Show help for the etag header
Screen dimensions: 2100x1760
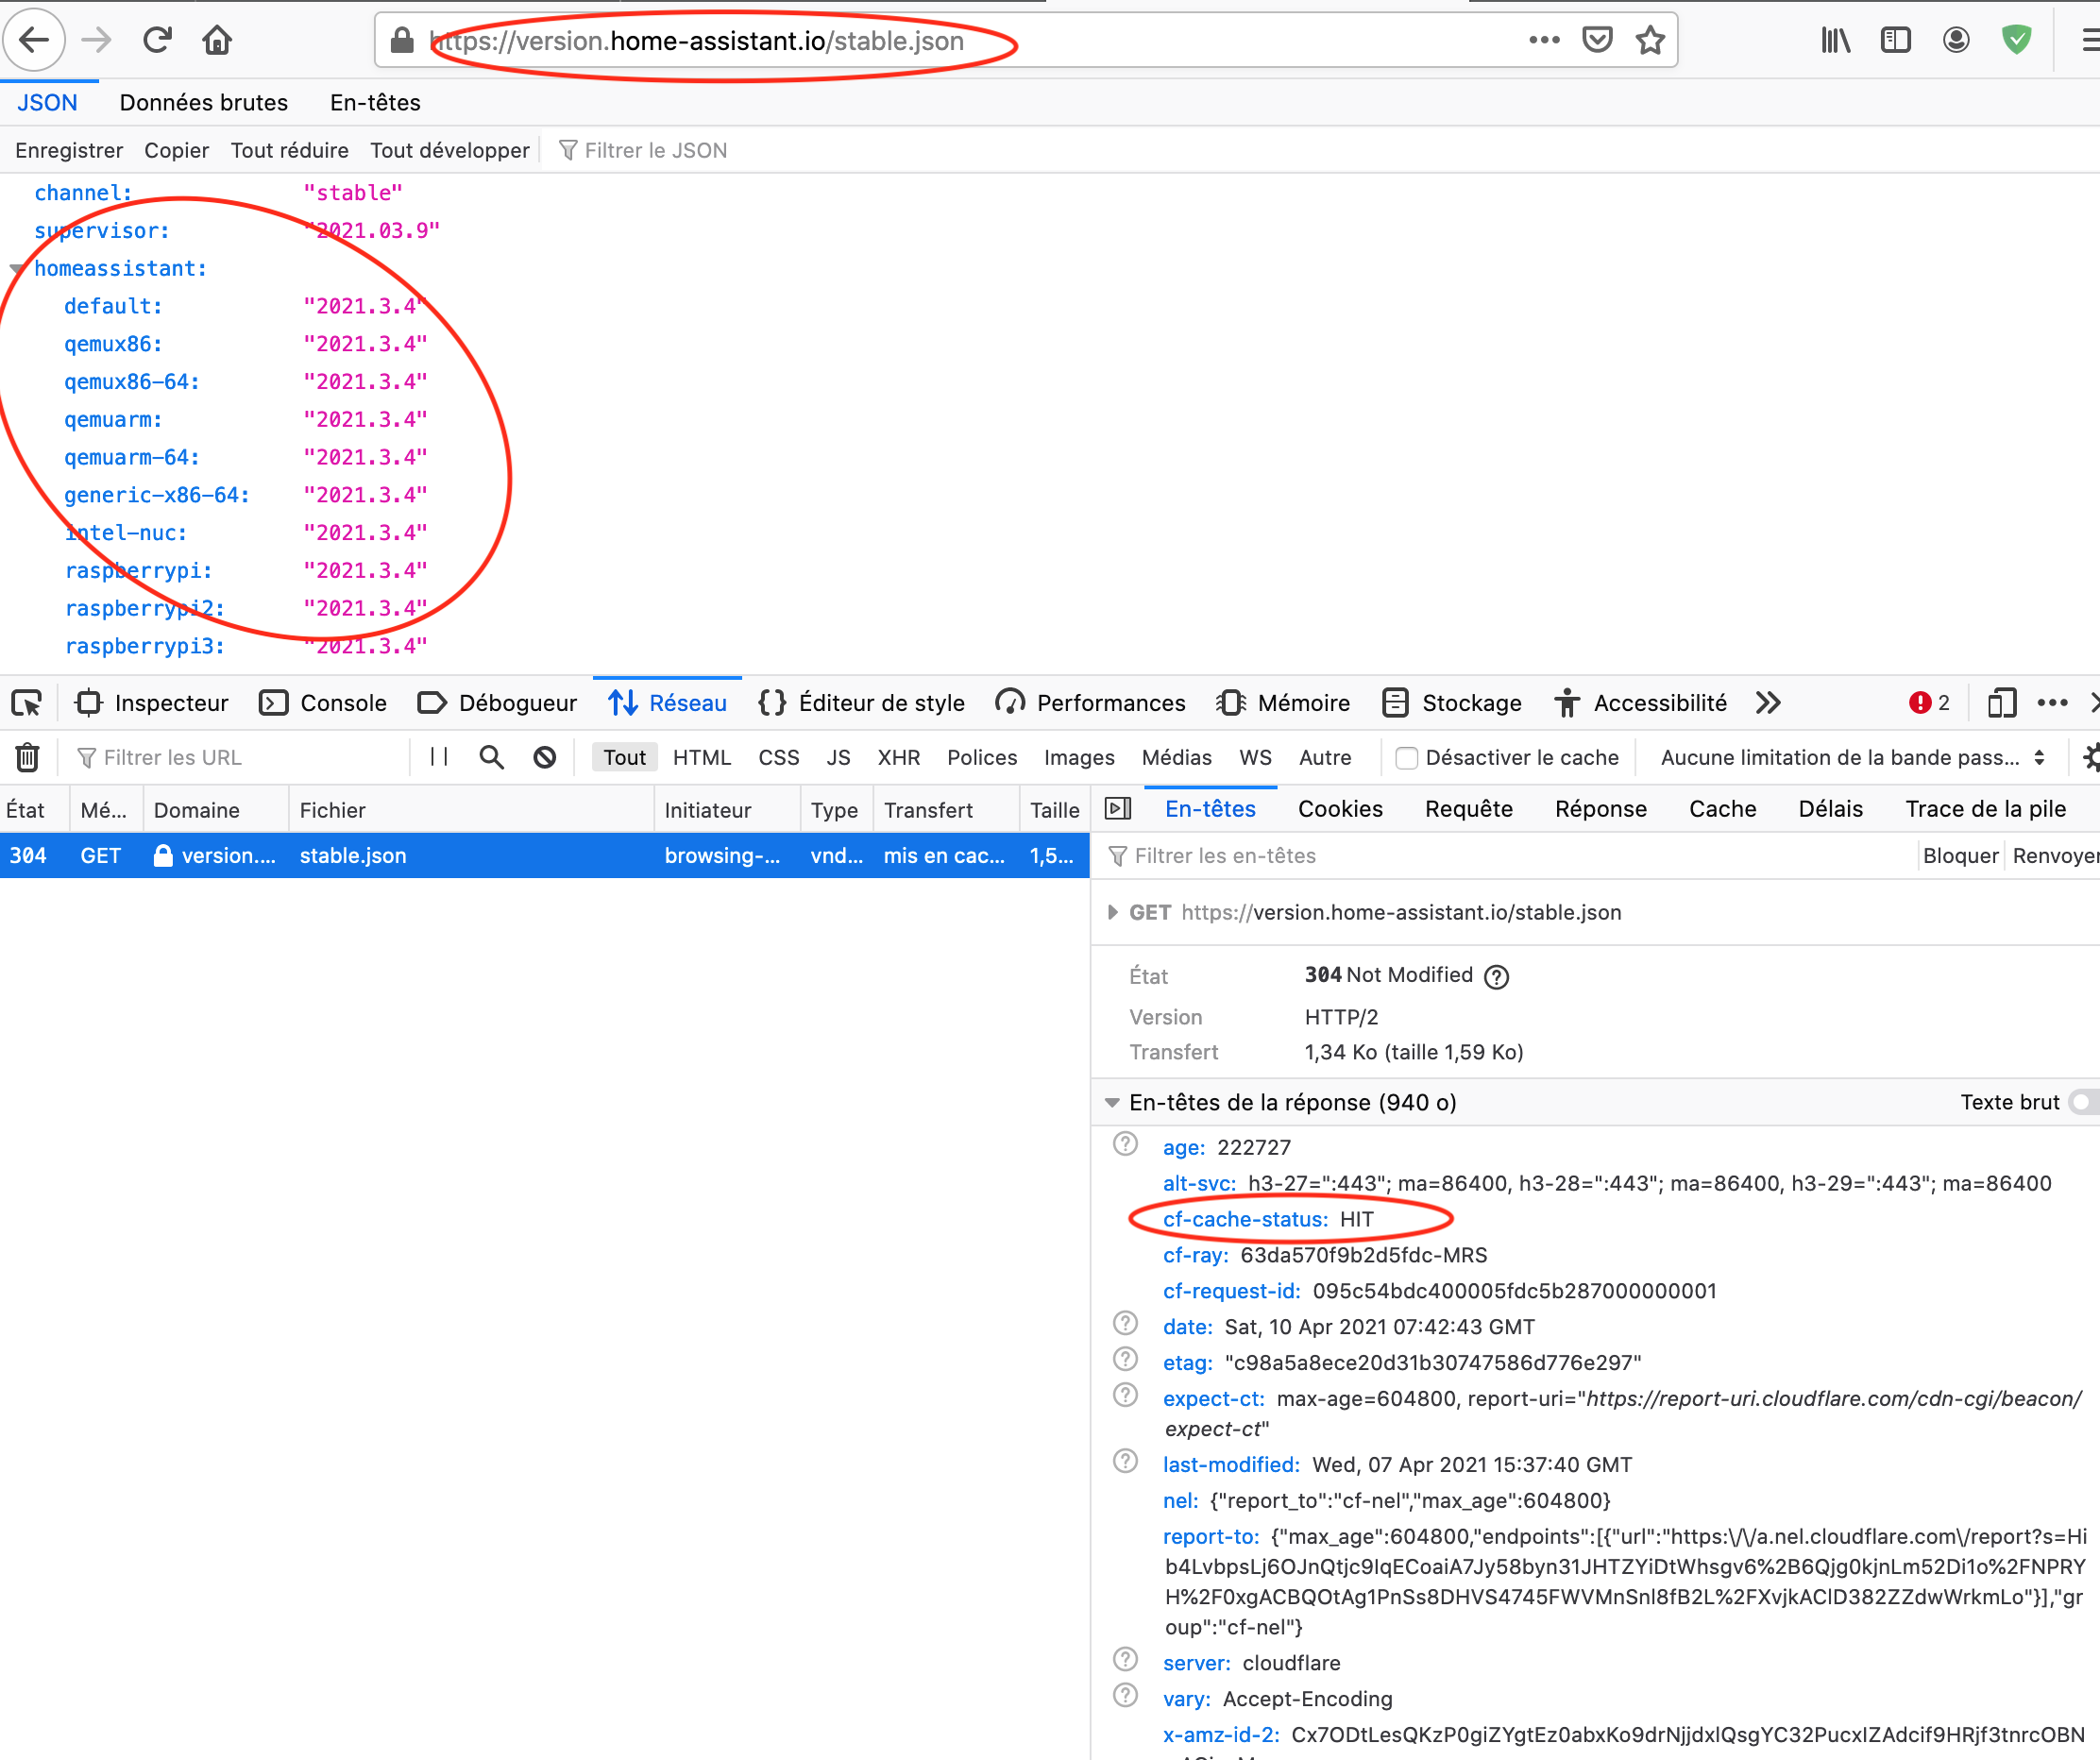[1125, 1359]
